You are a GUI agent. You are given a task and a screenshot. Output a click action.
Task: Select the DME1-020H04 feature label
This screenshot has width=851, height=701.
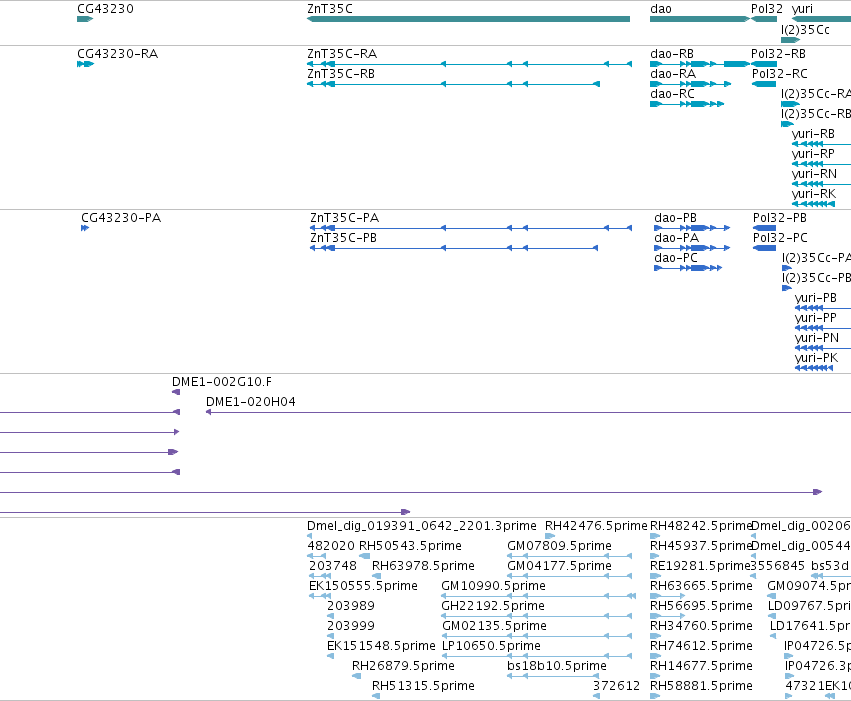click(x=251, y=402)
